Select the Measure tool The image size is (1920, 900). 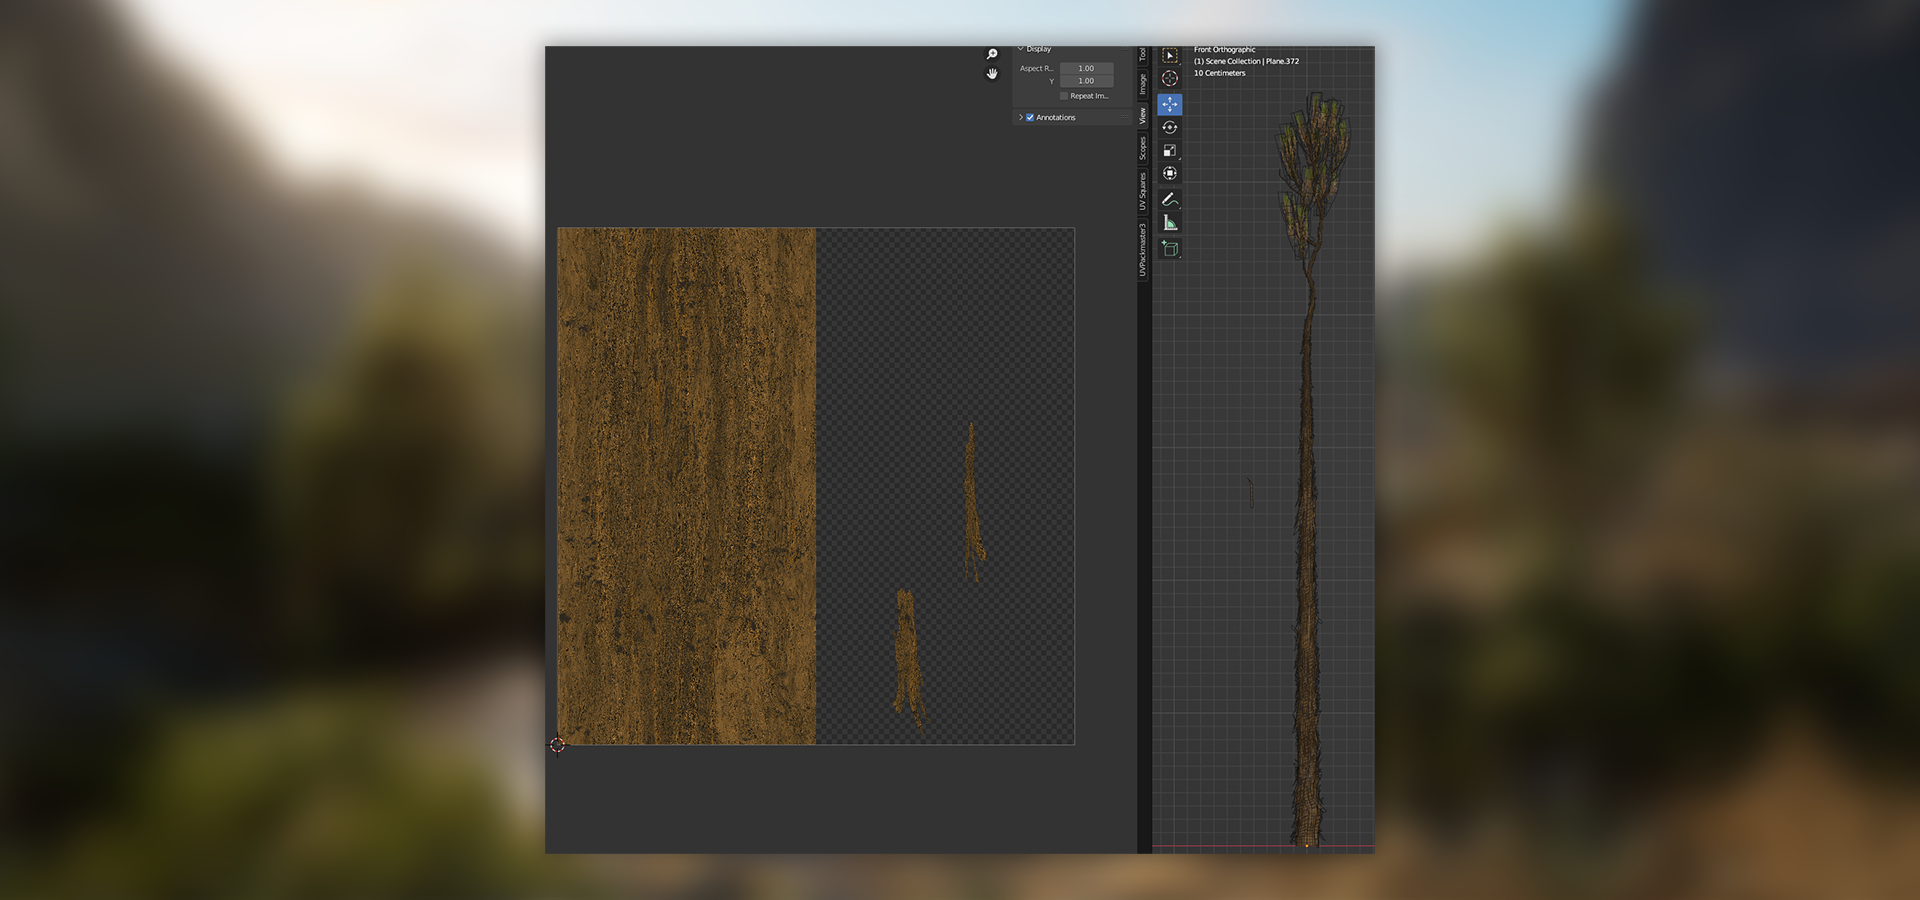tap(1169, 223)
